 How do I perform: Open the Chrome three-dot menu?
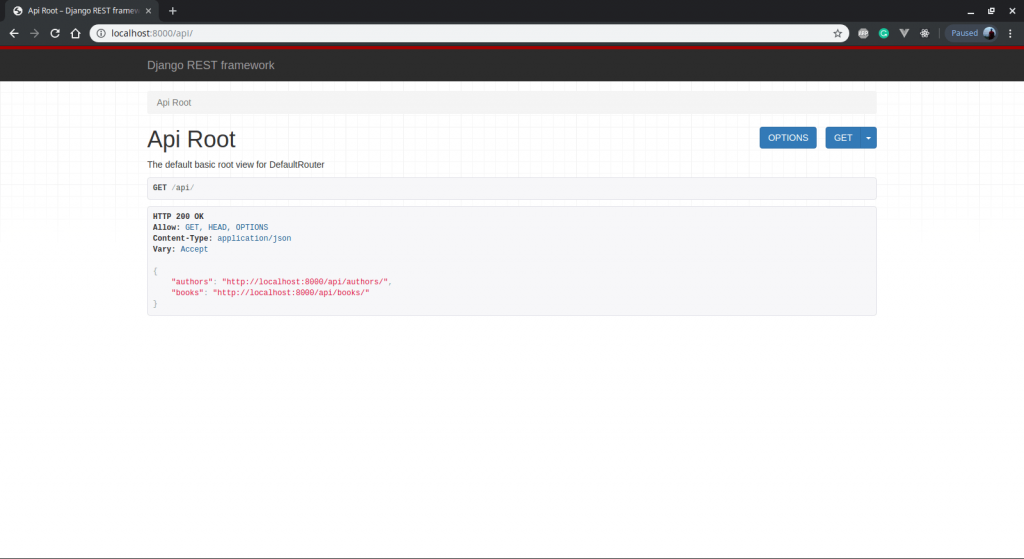click(x=1010, y=33)
